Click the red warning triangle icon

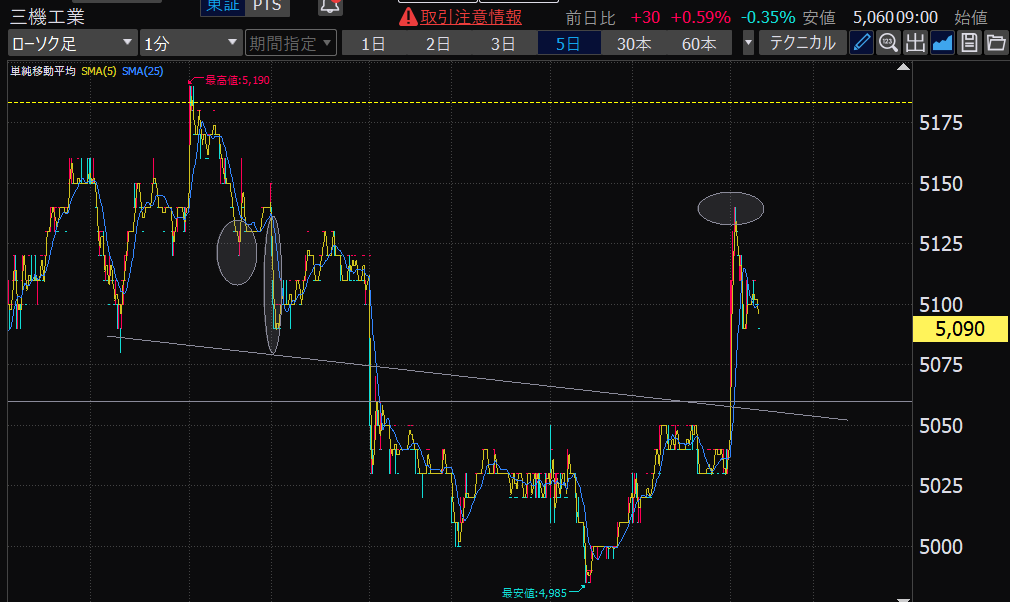pyautogui.click(x=408, y=17)
